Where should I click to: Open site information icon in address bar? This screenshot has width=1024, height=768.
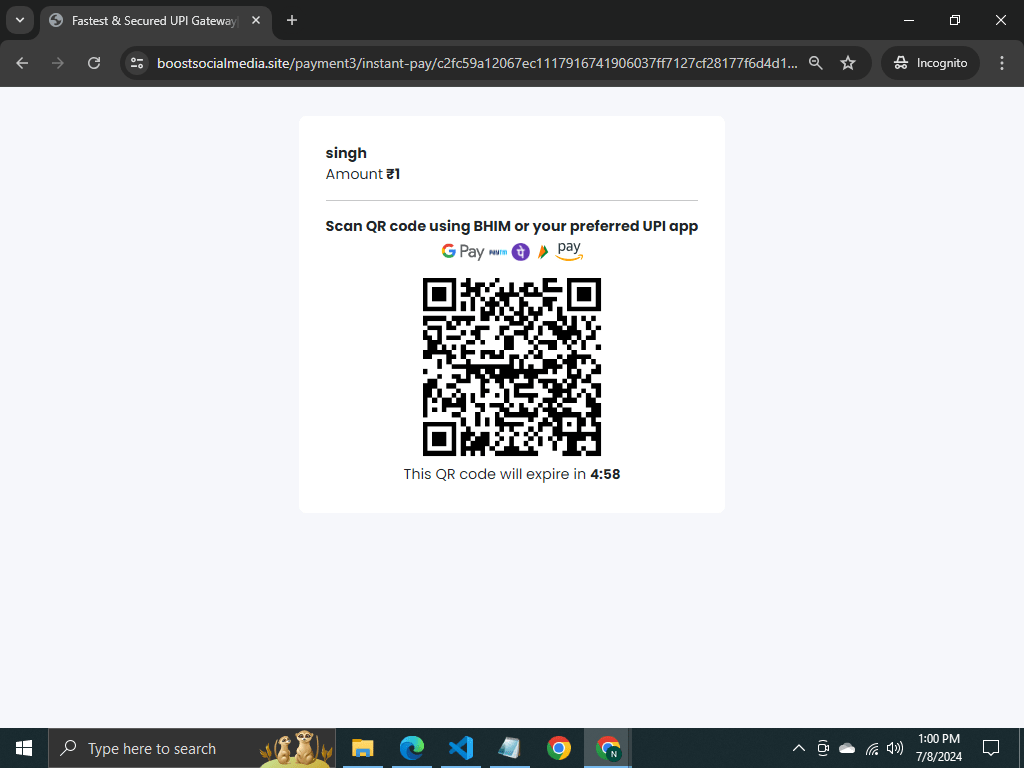pos(137,63)
